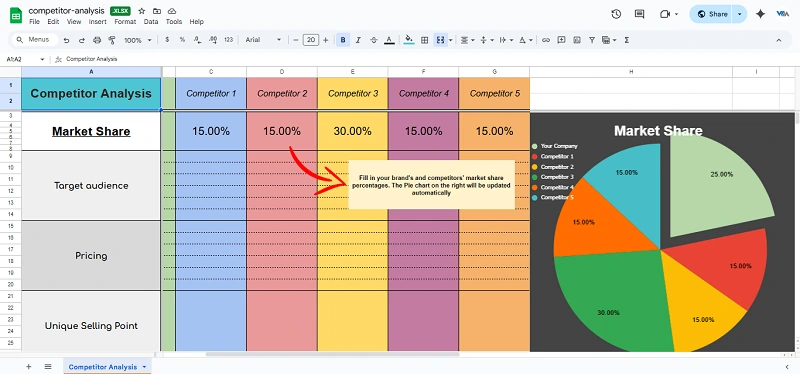The height and width of the screenshot is (374, 800).
Task: Open the fill color picker
Action: (x=409, y=40)
